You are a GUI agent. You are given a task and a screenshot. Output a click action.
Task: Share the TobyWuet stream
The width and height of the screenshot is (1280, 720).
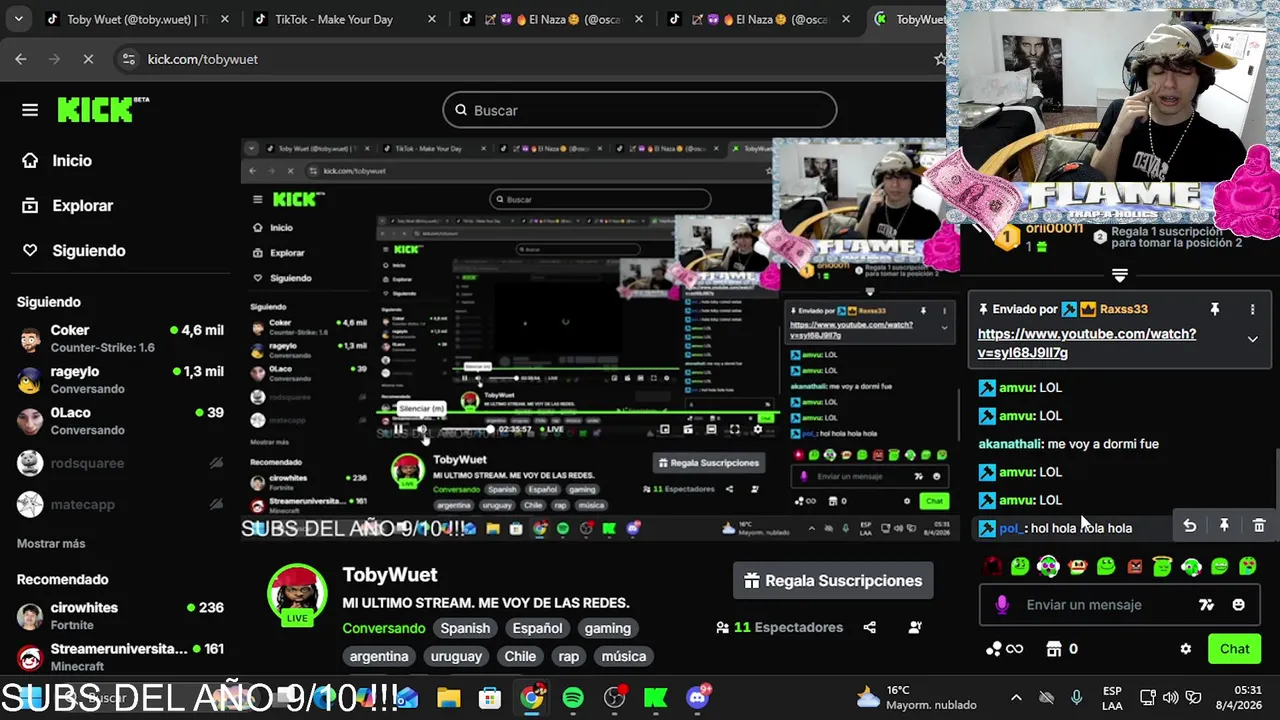[x=869, y=627]
